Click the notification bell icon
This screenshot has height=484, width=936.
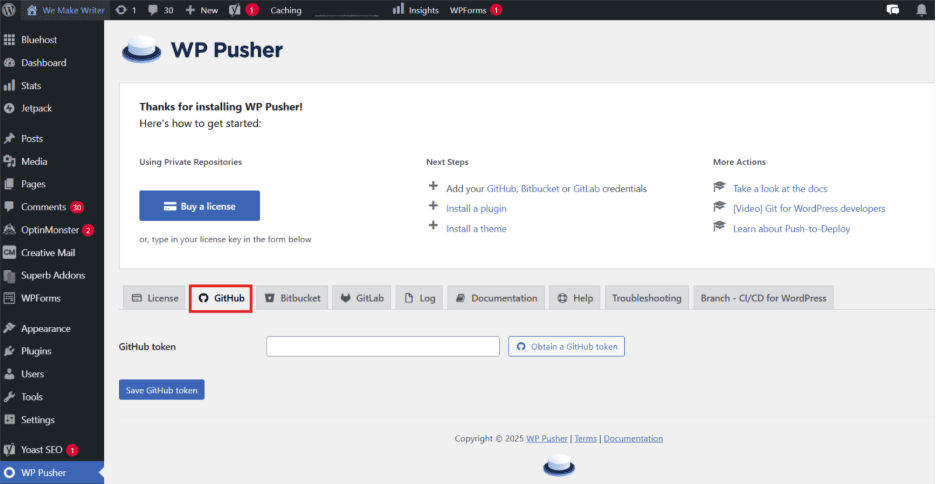tap(922, 10)
